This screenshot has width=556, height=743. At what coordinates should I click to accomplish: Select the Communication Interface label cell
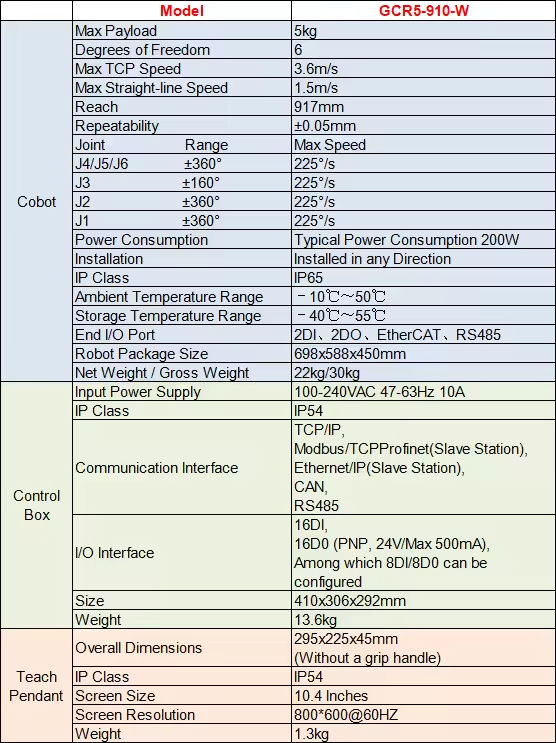pos(182,468)
